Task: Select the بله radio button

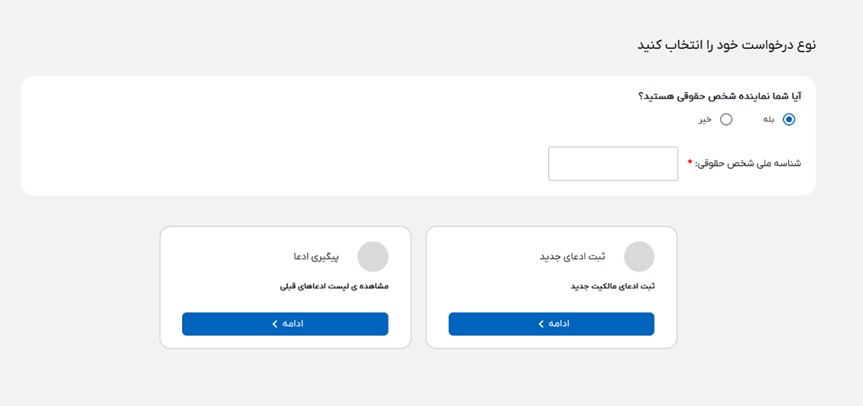Action: pos(789,120)
